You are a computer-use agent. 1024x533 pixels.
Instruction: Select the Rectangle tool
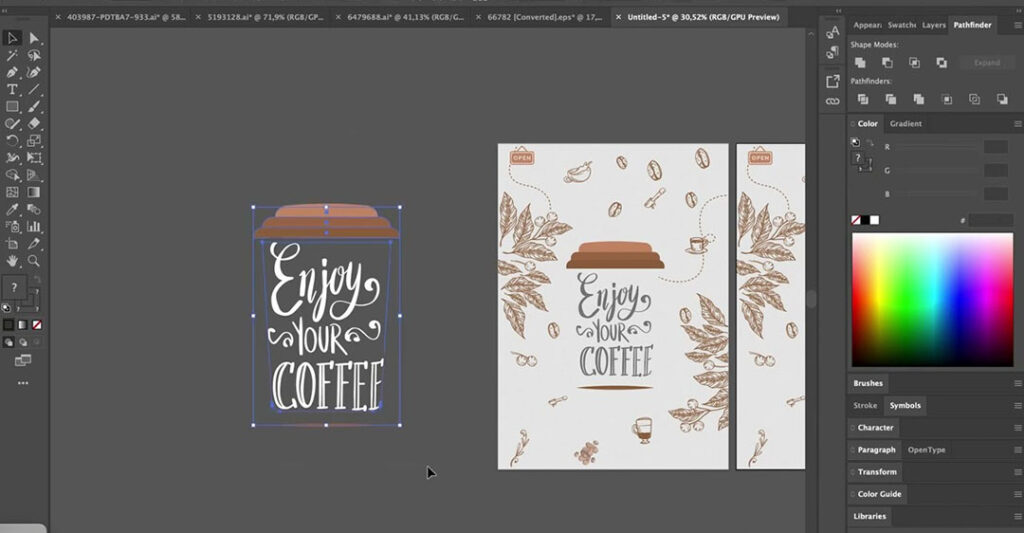(12, 106)
